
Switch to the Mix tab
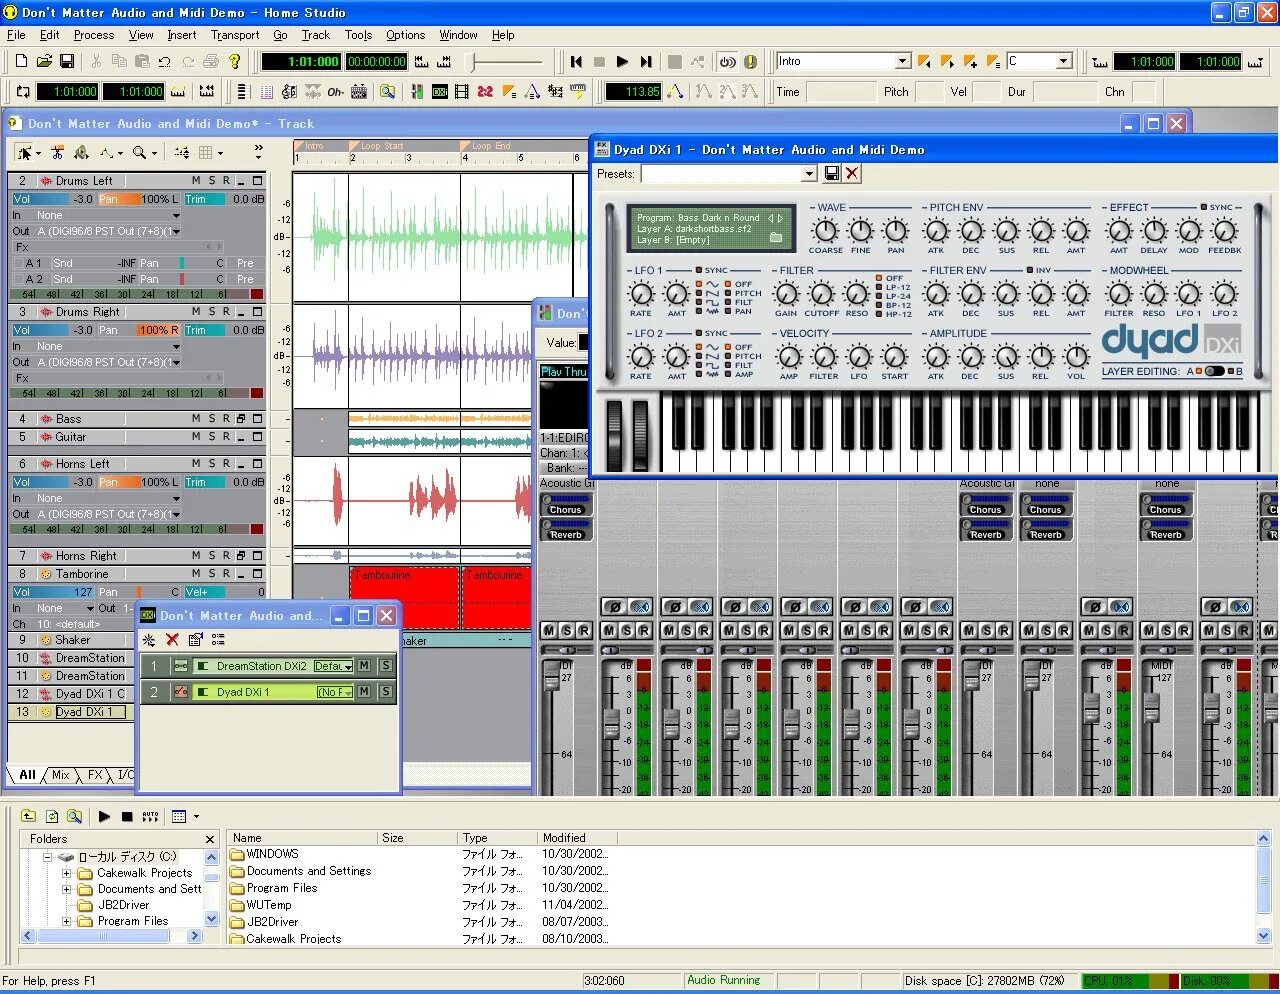pos(61,775)
